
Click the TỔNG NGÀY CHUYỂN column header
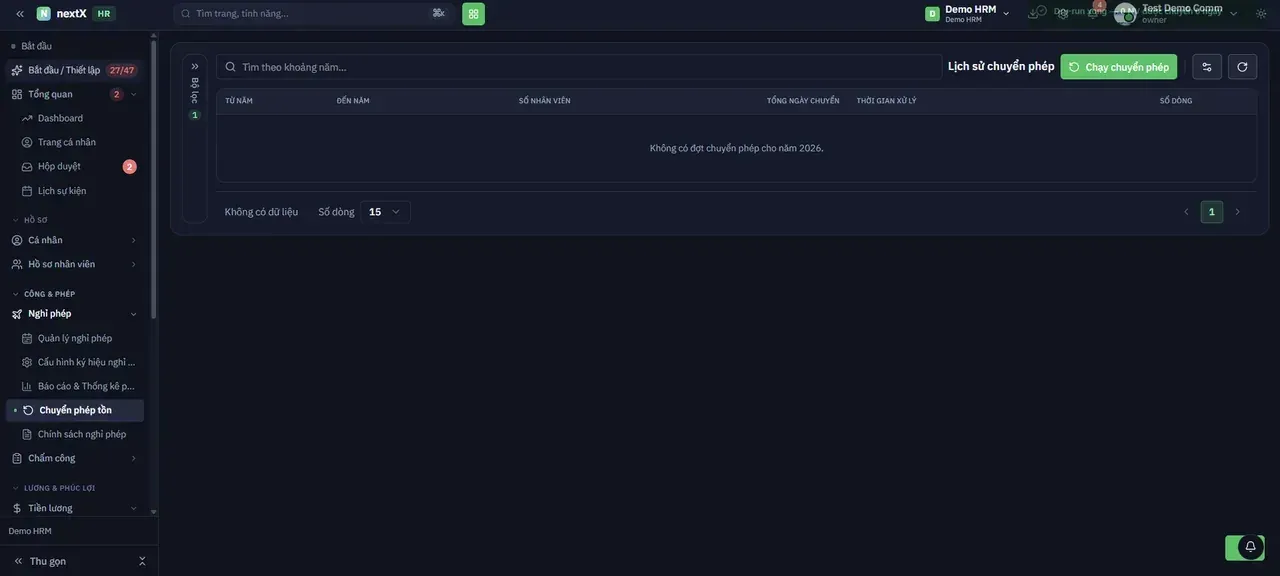pos(803,101)
